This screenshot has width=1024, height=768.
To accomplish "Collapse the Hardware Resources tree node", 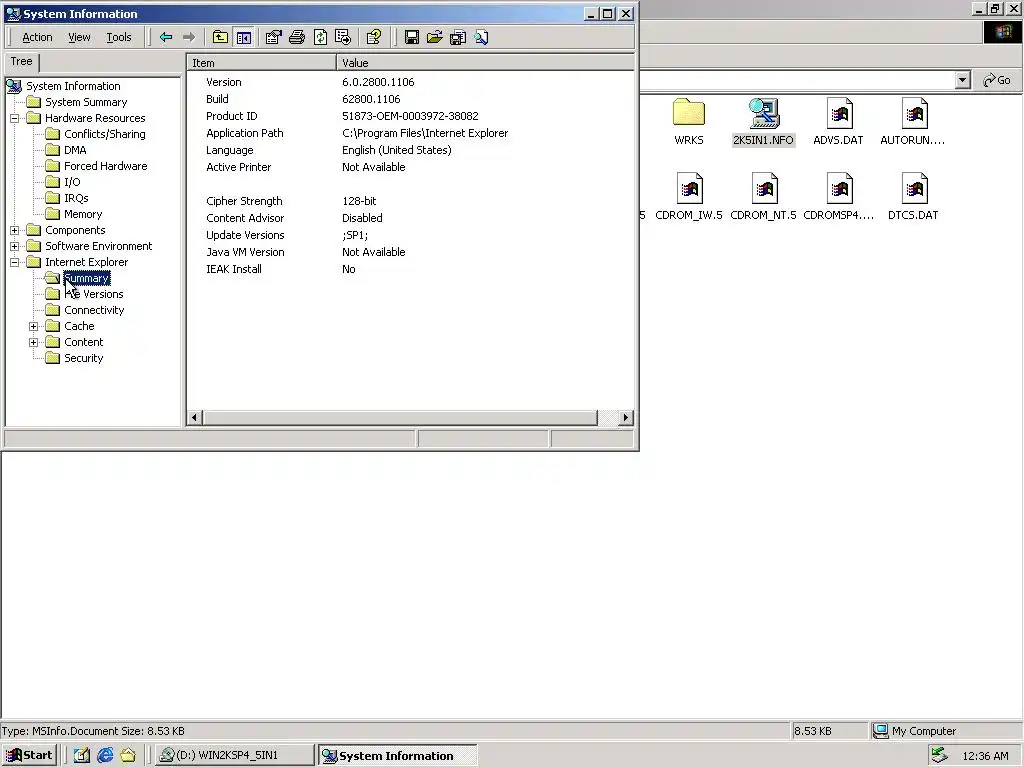I will click(x=14, y=118).
